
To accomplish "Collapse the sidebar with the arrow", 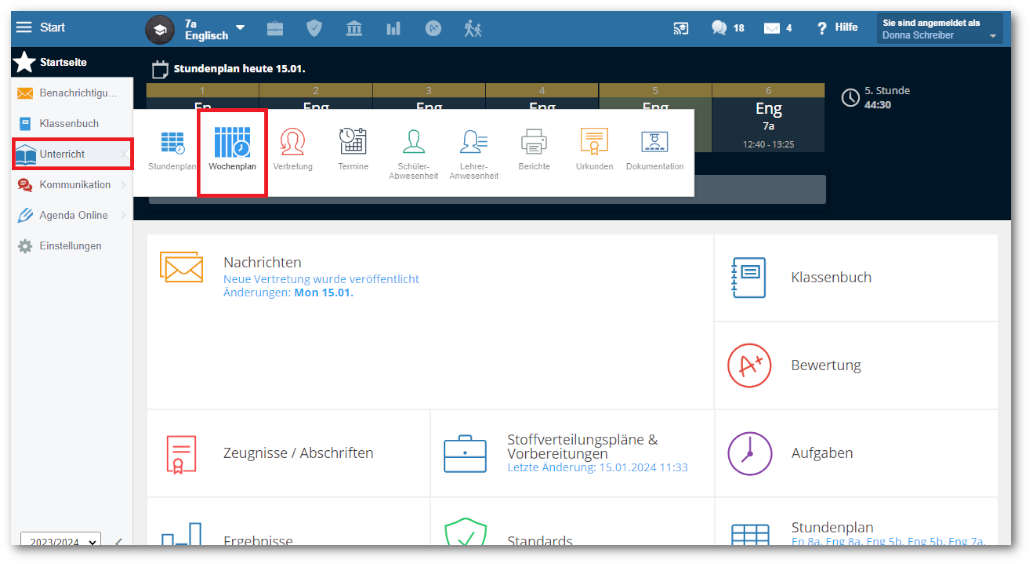I will [118, 542].
